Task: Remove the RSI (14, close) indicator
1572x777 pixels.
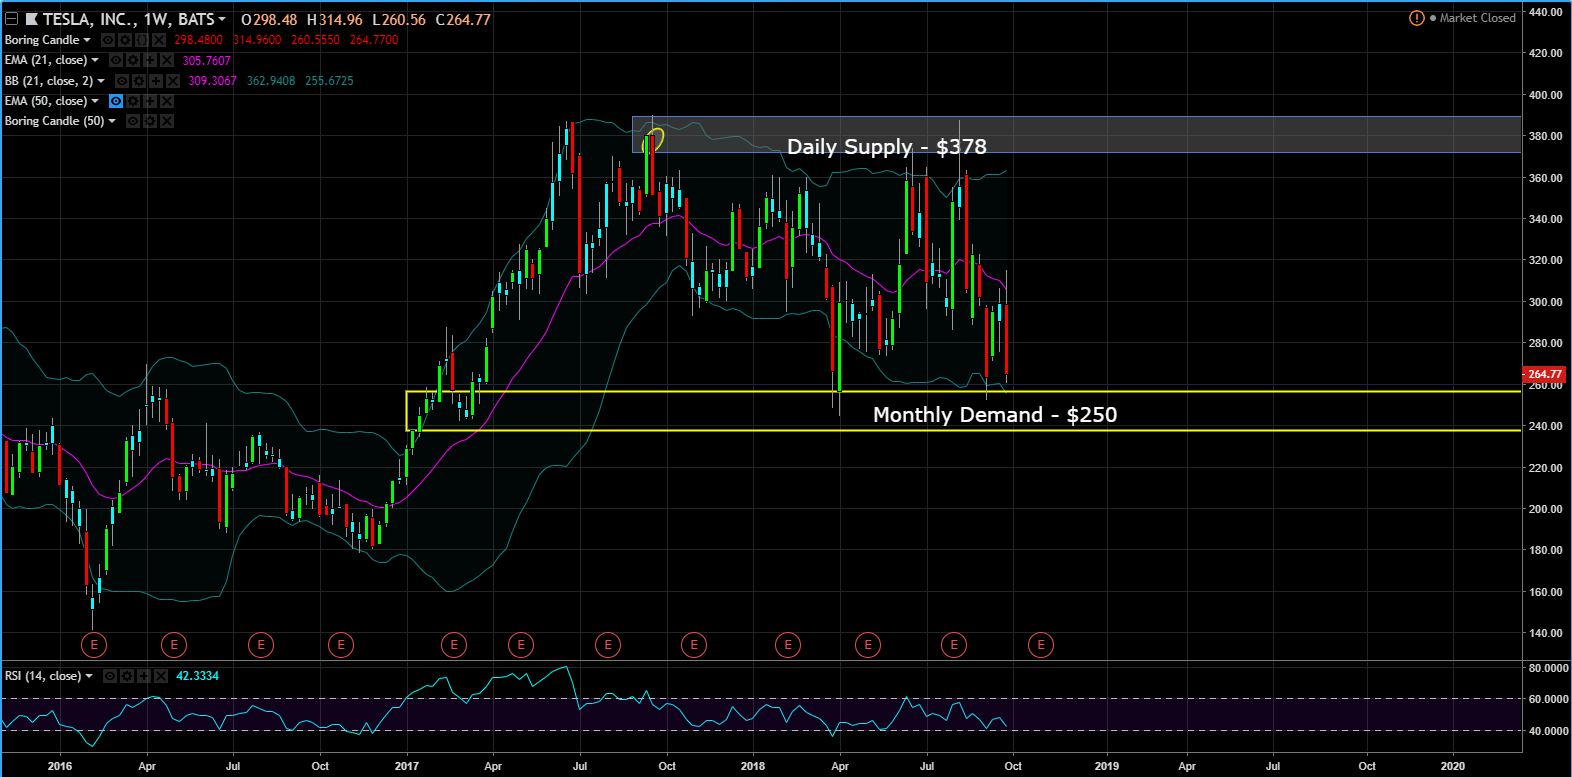Action: point(161,676)
